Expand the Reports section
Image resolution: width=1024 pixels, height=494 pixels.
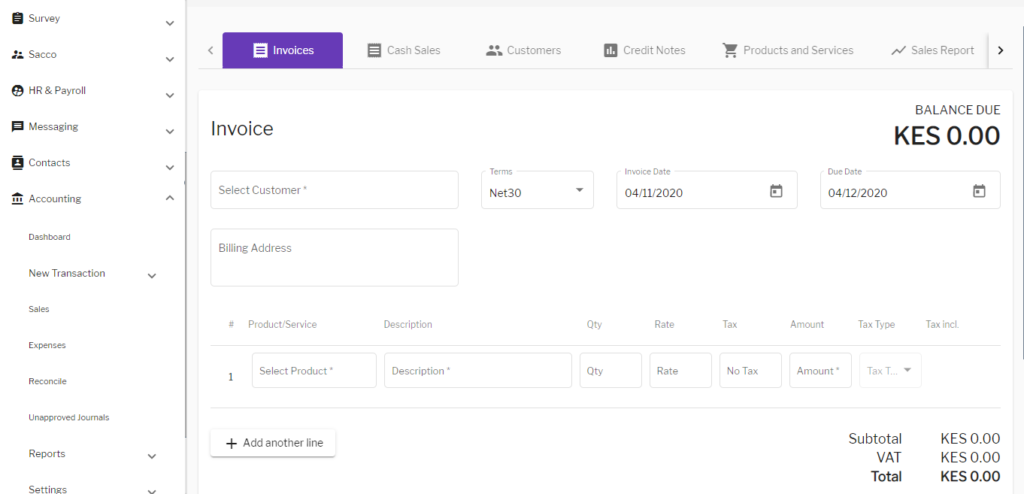[152, 456]
